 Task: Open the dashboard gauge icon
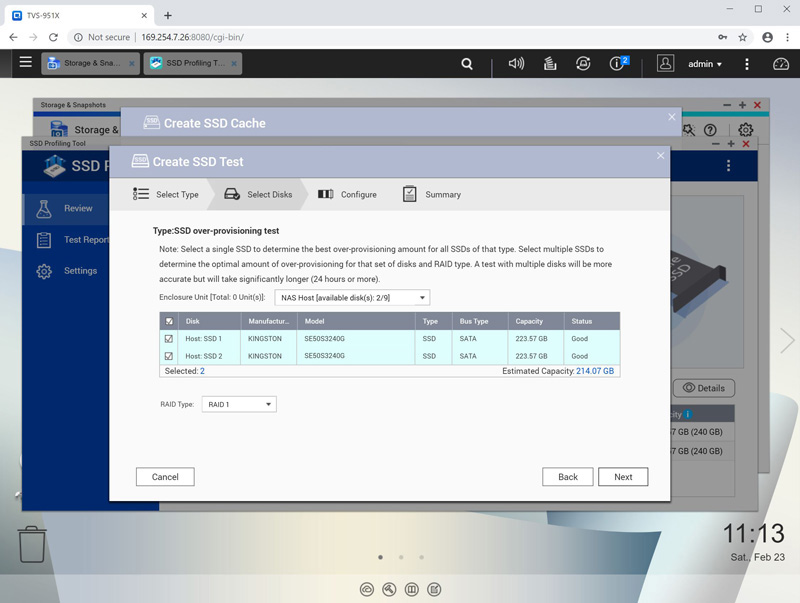coord(781,64)
